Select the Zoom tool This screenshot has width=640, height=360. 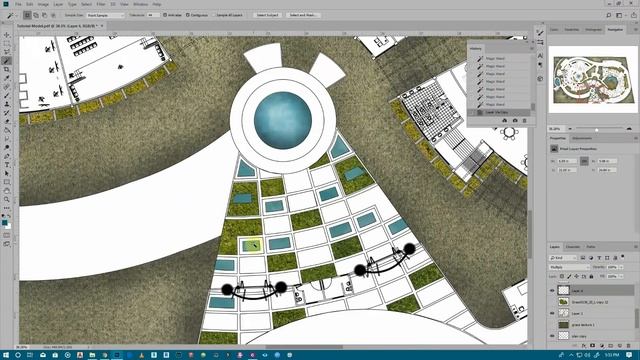pyautogui.click(x=7, y=200)
